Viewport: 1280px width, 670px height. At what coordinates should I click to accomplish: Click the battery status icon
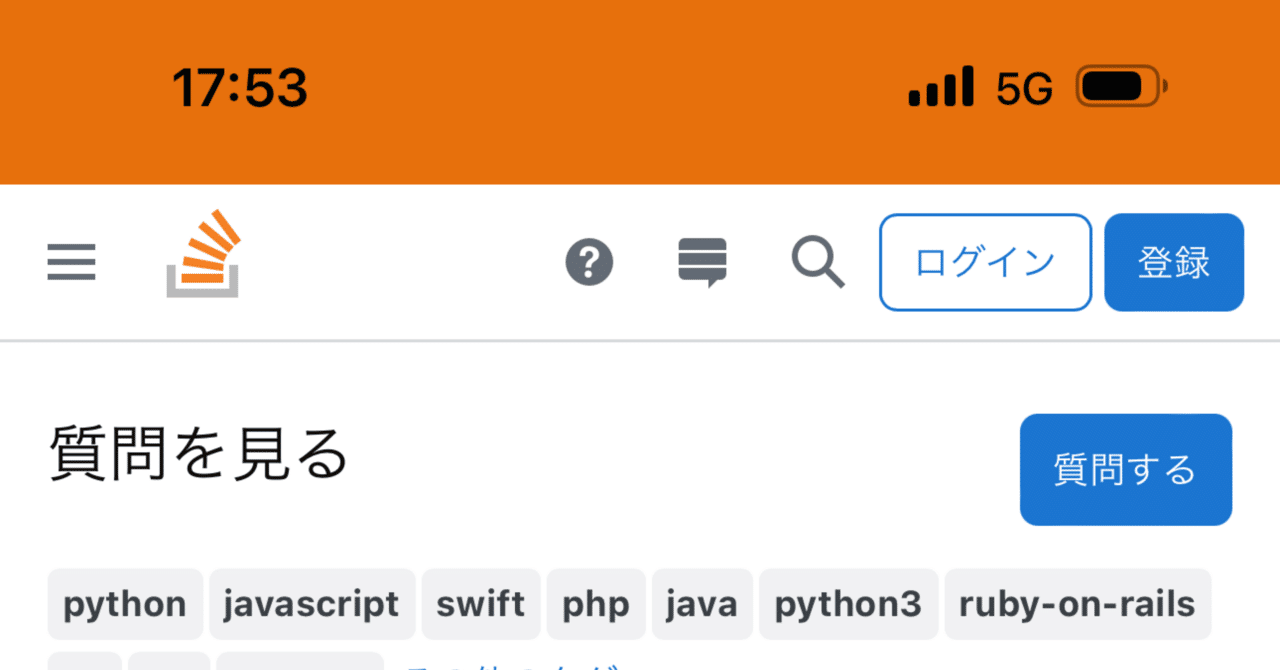[1117, 87]
